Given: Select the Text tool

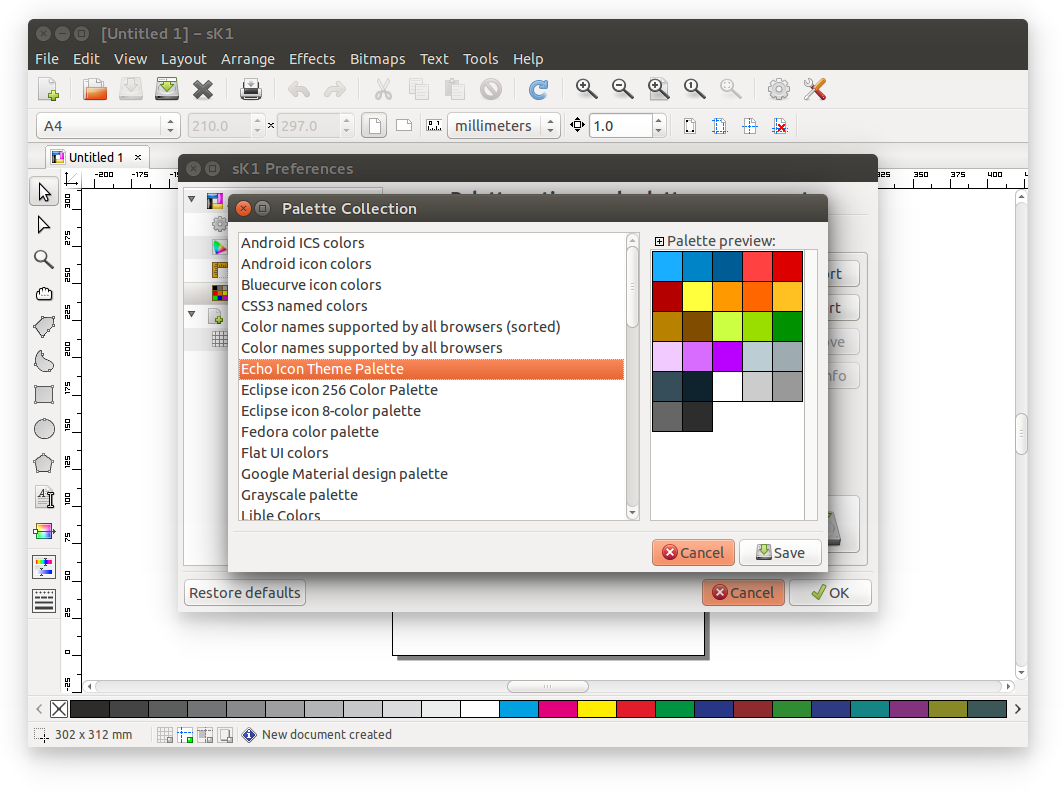Looking at the screenshot, I should click(x=44, y=497).
